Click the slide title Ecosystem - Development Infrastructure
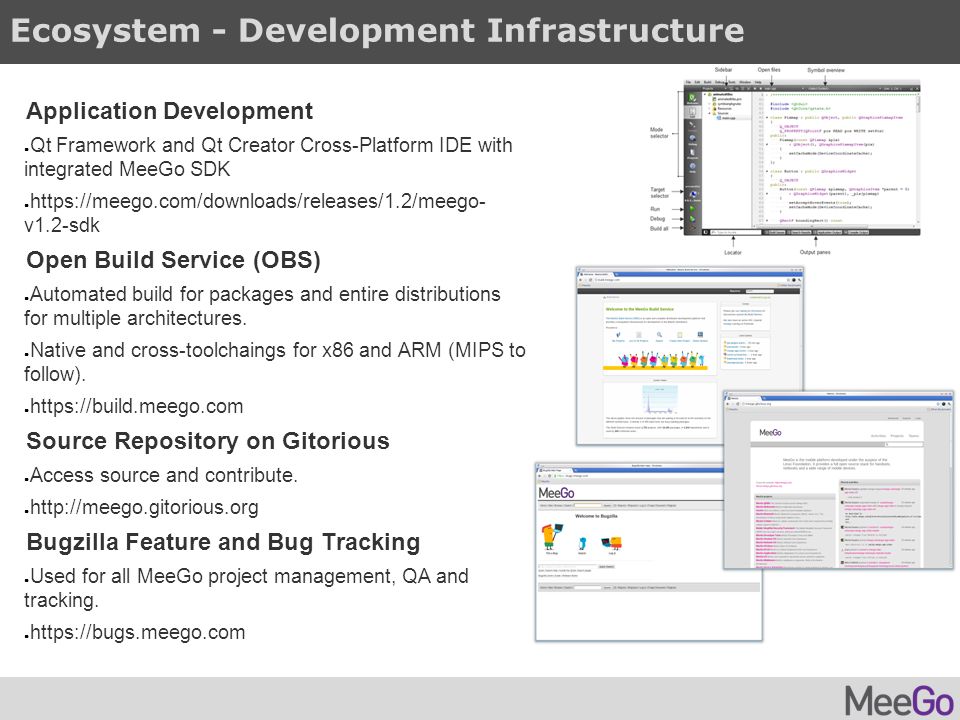Viewport: 960px width, 720px height. pyautogui.click(x=377, y=31)
